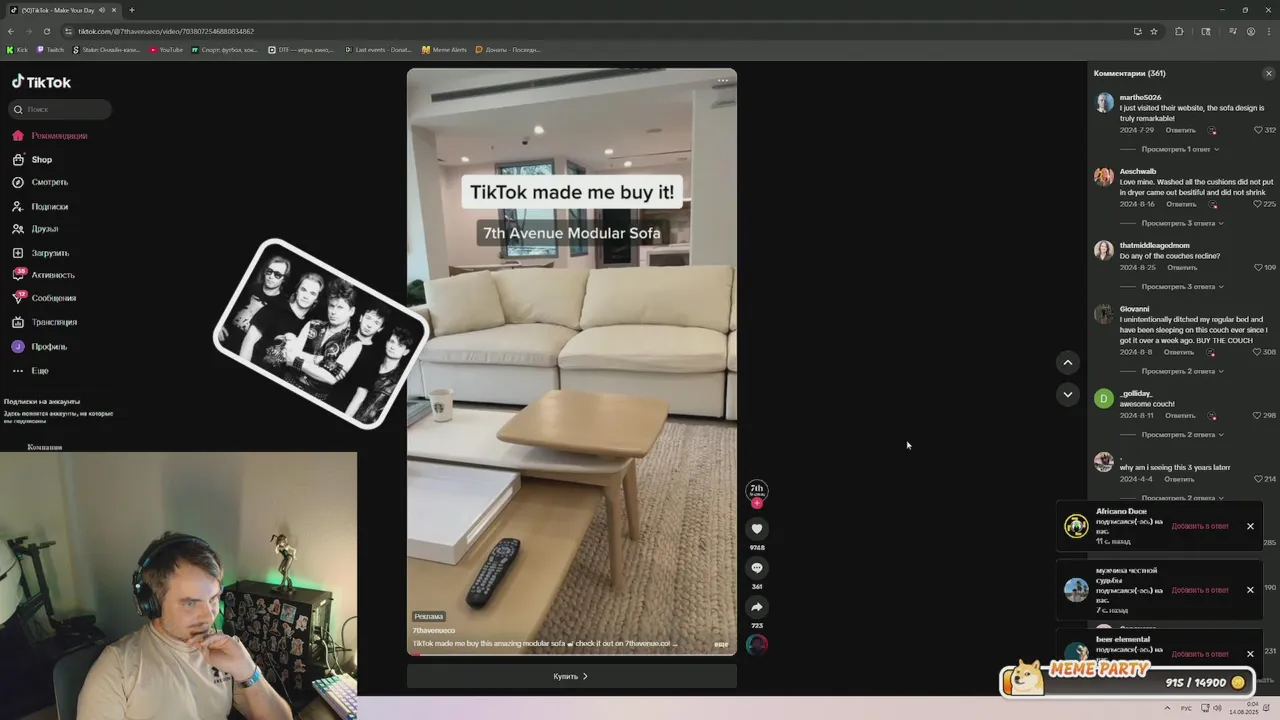Viewport: 1280px width, 720px height.
Task: Click the site info icon in the address bar
Action: pos(69,31)
